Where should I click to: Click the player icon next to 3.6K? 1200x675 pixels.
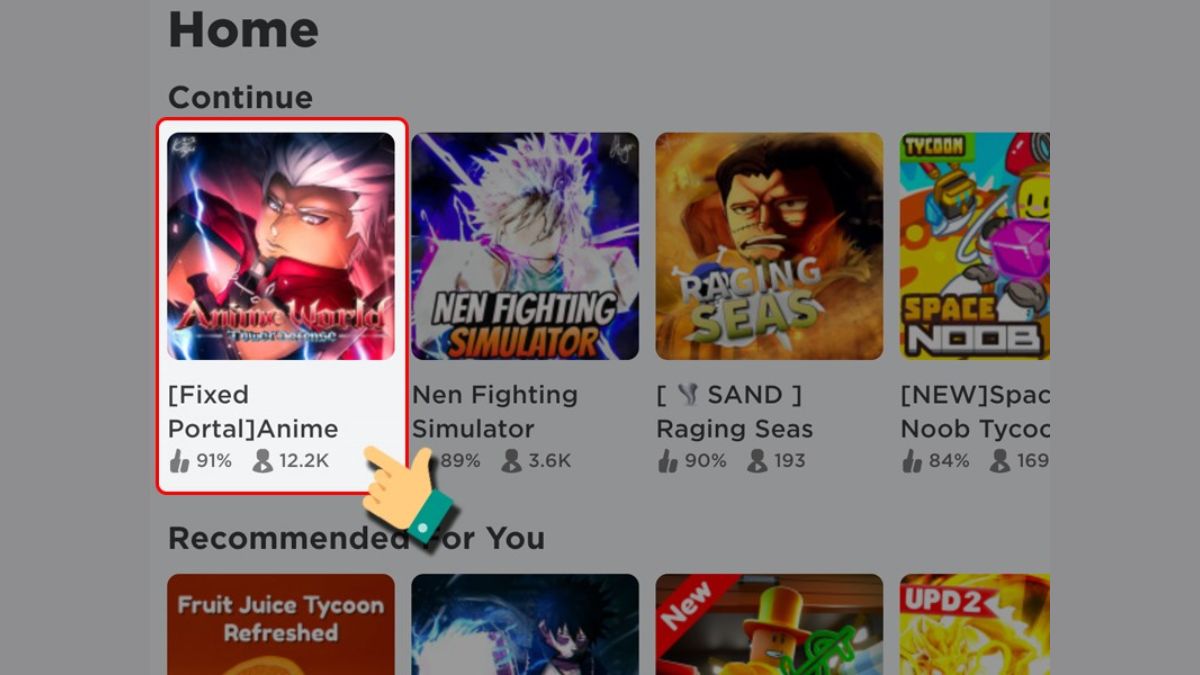pyautogui.click(x=511, y=461)
